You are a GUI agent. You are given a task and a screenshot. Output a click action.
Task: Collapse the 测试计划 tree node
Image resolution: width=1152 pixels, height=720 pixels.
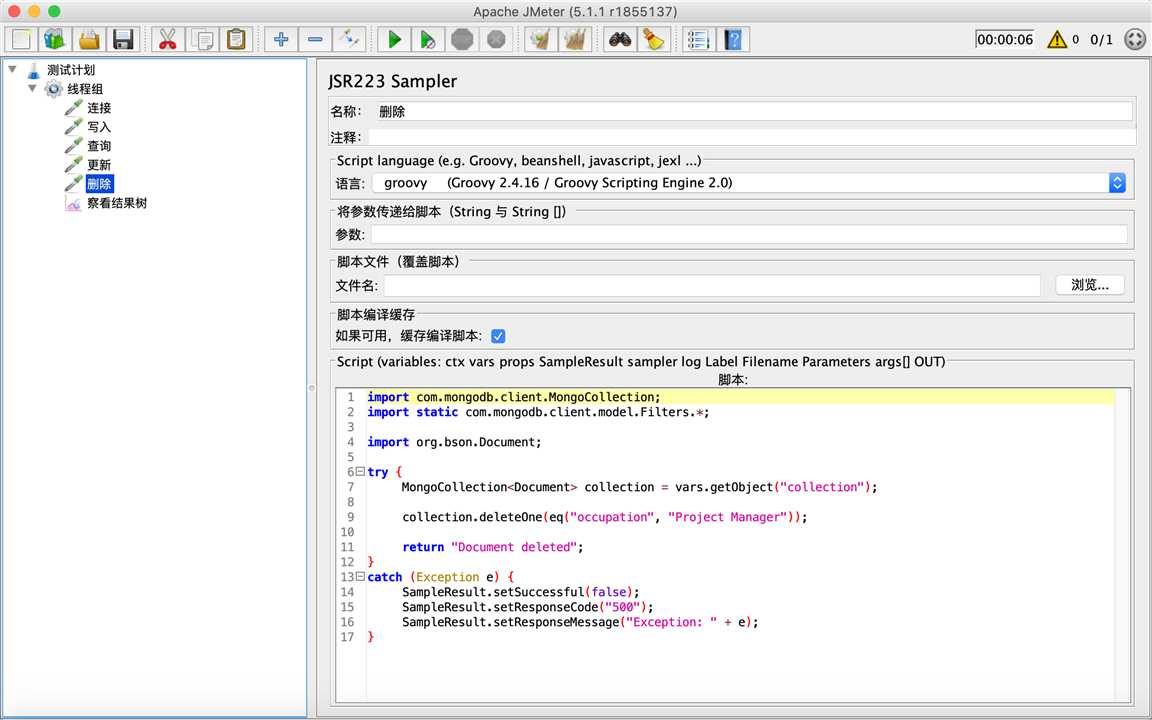[x=12, y=70]
